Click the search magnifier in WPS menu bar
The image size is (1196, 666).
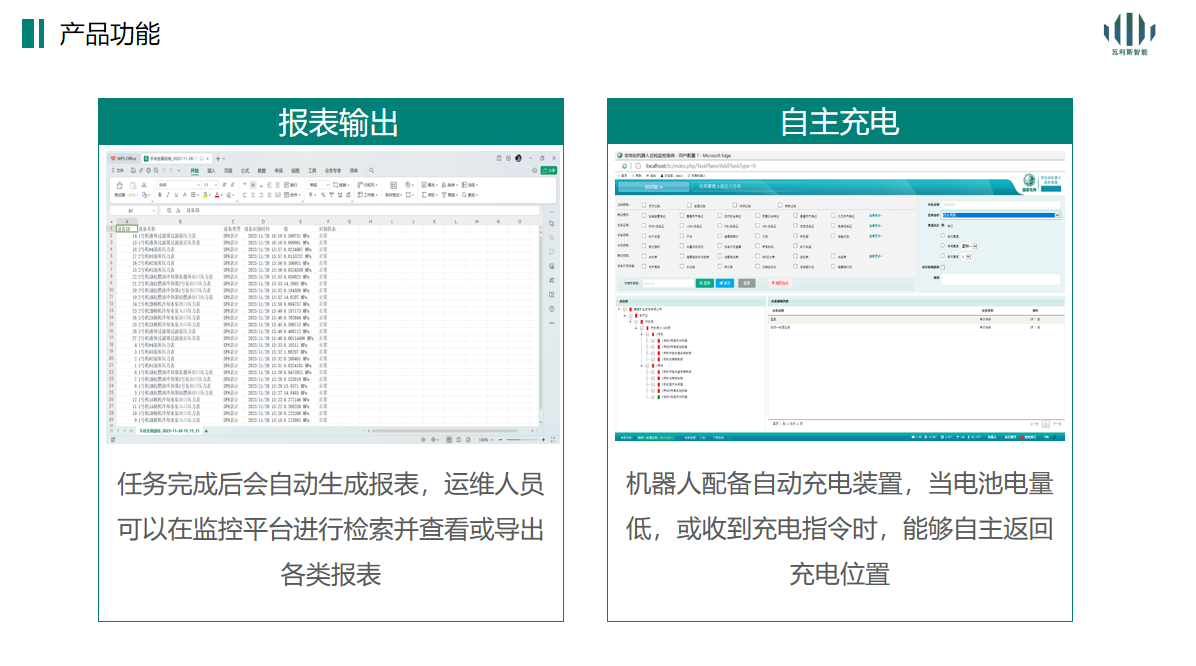point(372,171)
